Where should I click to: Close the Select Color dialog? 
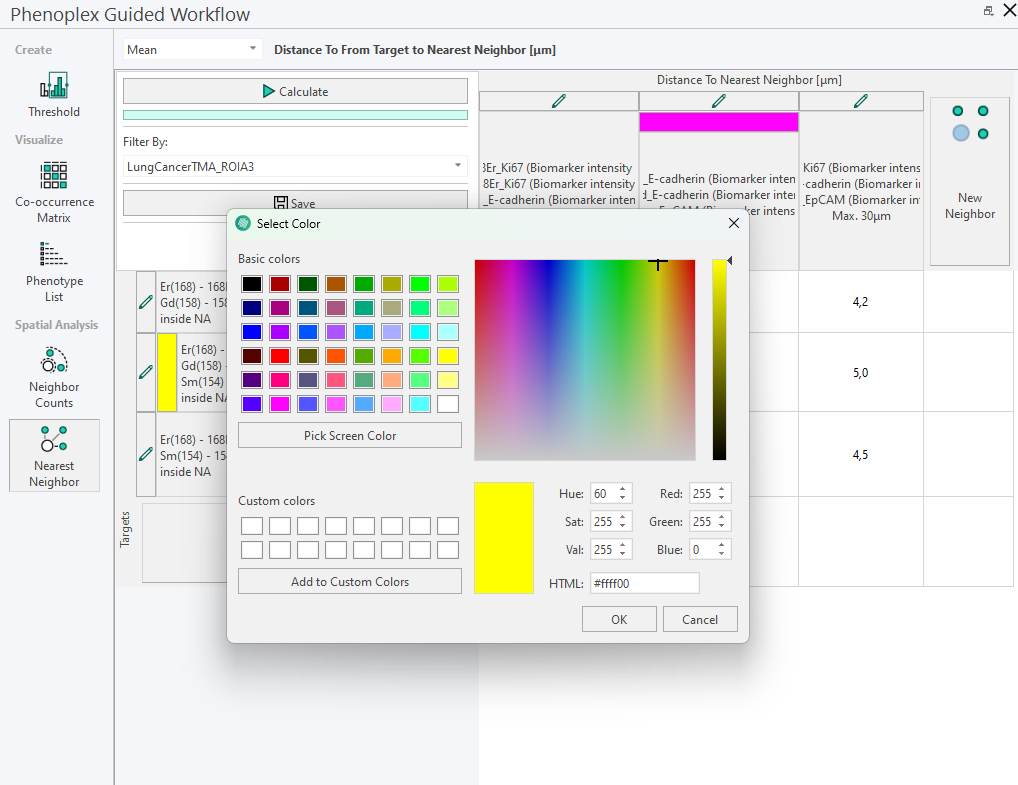tap(733, 224)
